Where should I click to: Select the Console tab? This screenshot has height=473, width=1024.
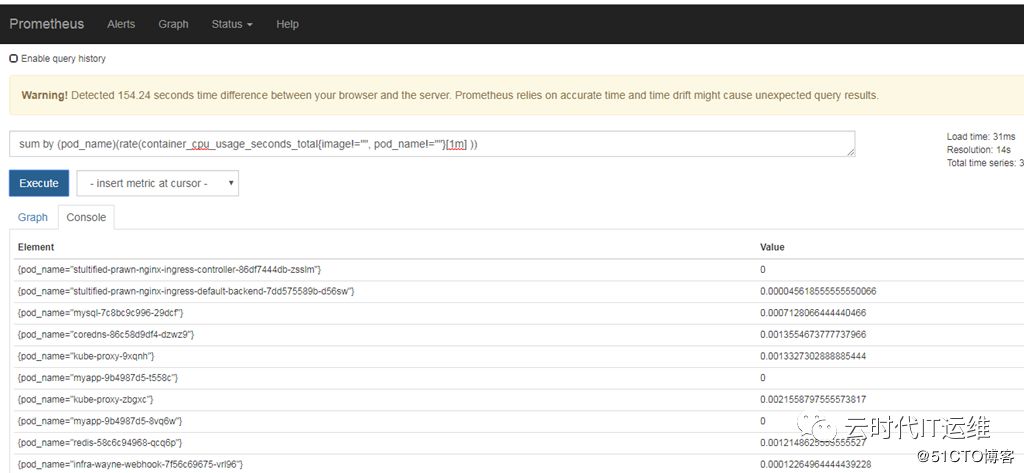pyautogui.click(x=86, y=217)
